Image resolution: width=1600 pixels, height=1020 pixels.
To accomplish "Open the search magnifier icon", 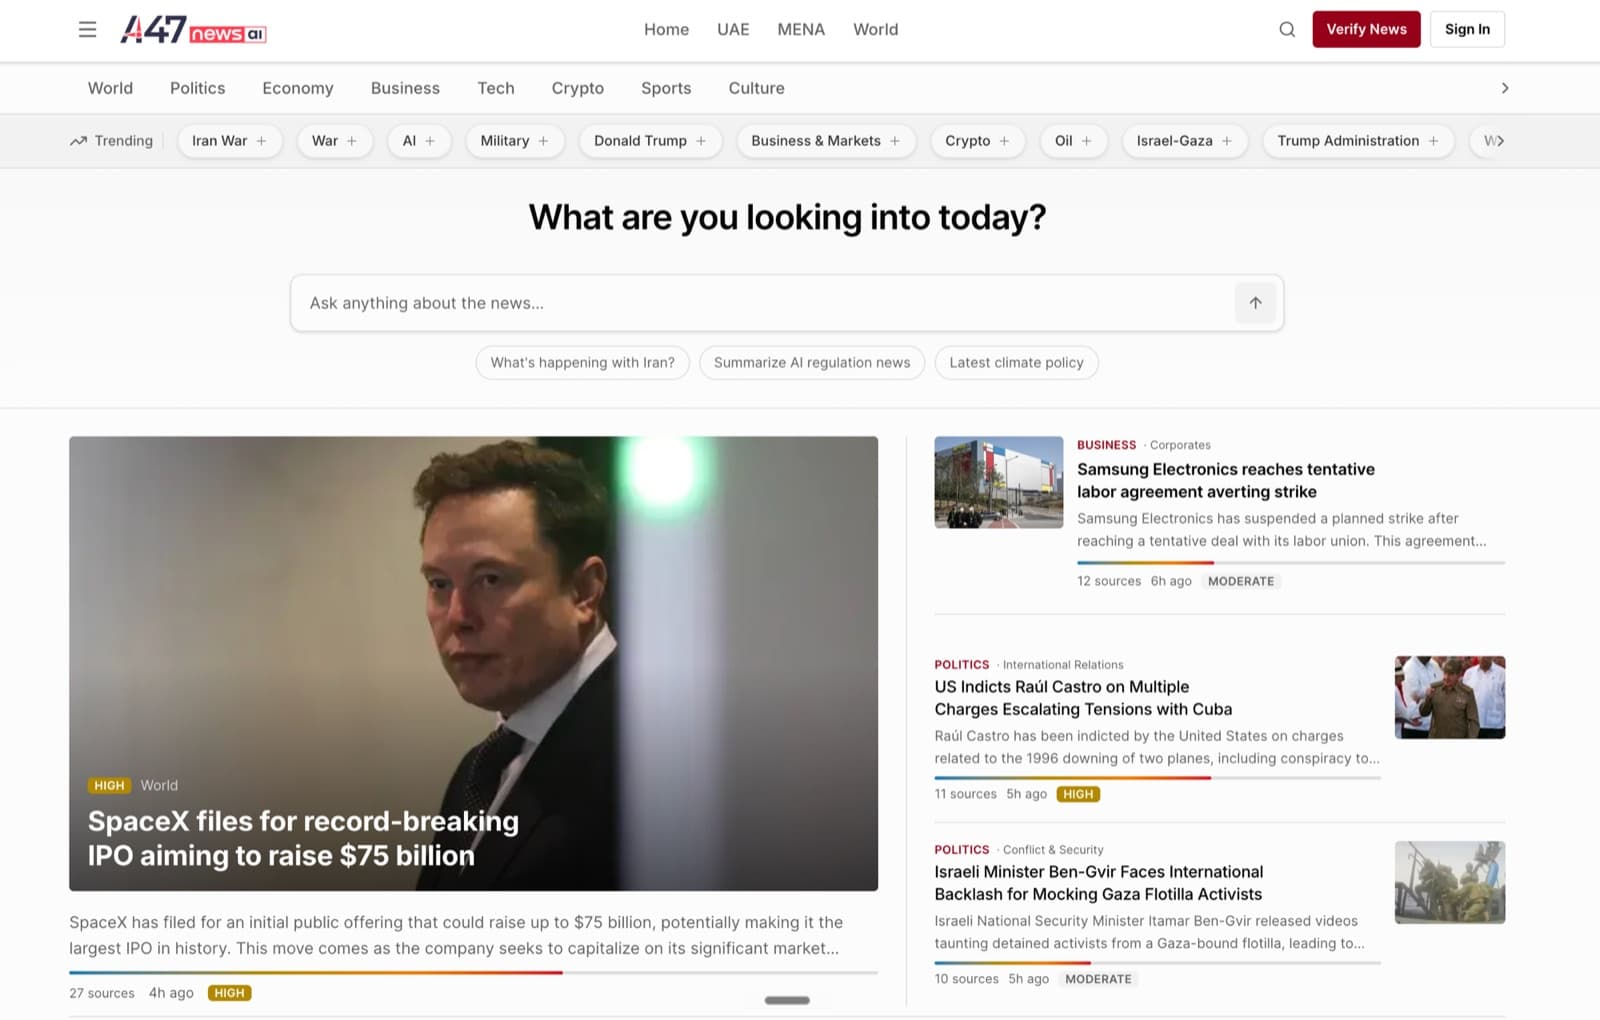I will click(x=1287, y=29).
